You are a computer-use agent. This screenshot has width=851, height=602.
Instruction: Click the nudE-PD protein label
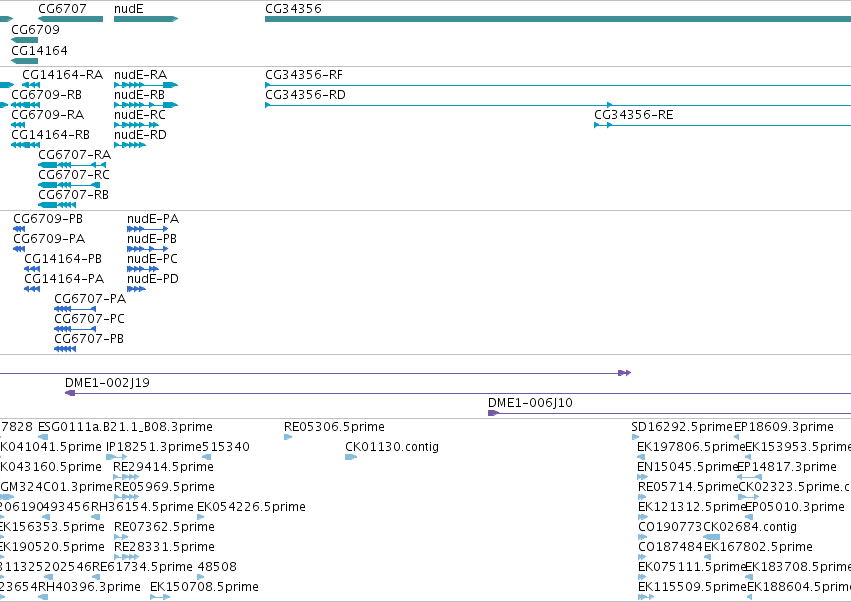click(153, 279)
